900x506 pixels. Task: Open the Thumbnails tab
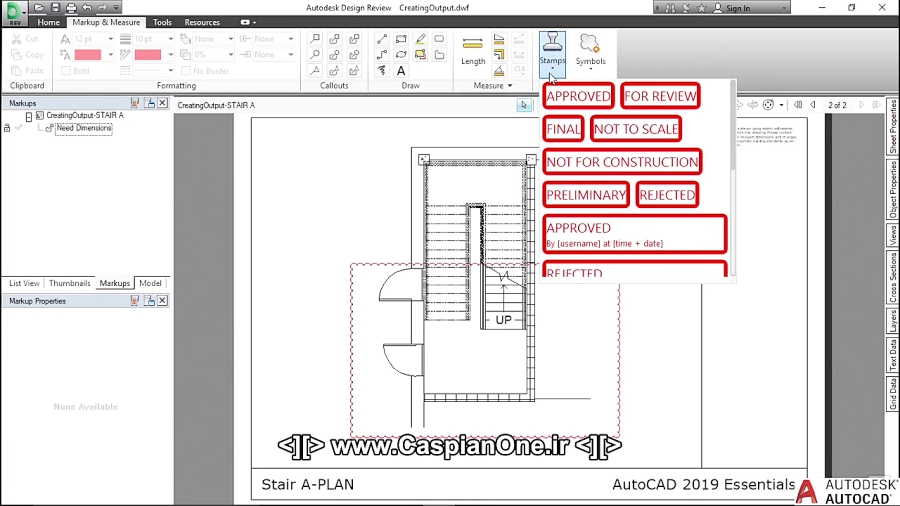point(69,283)
